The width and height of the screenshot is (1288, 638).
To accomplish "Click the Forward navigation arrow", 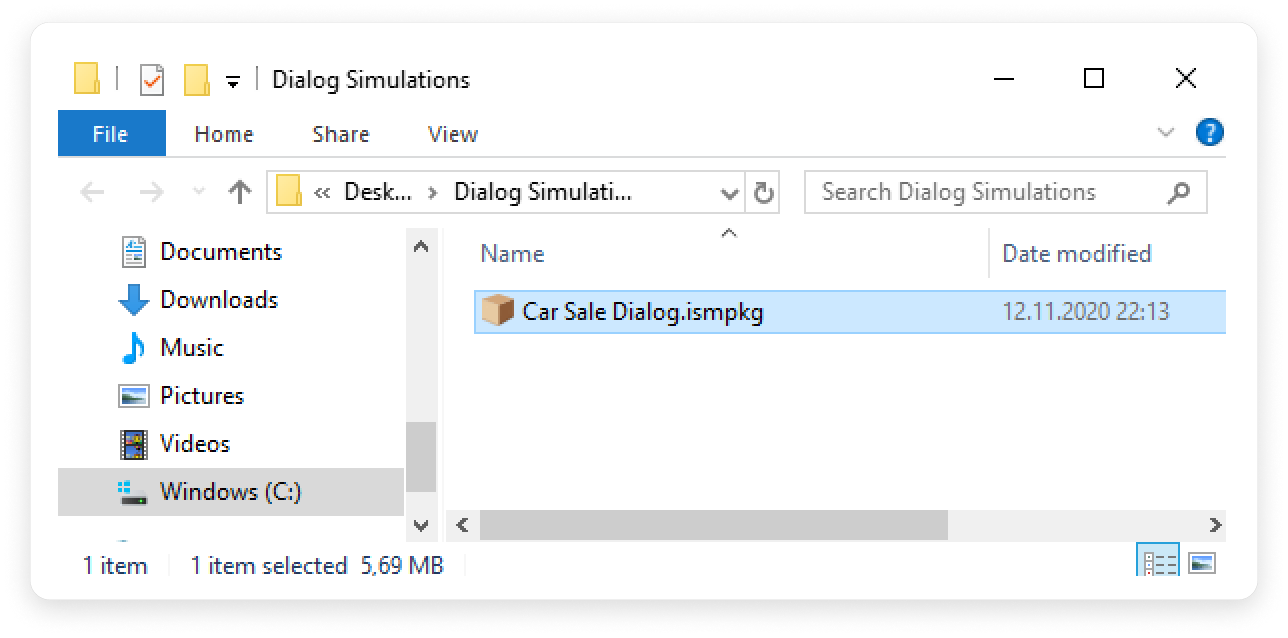I will pyautogui.click(x=151, y=192).
